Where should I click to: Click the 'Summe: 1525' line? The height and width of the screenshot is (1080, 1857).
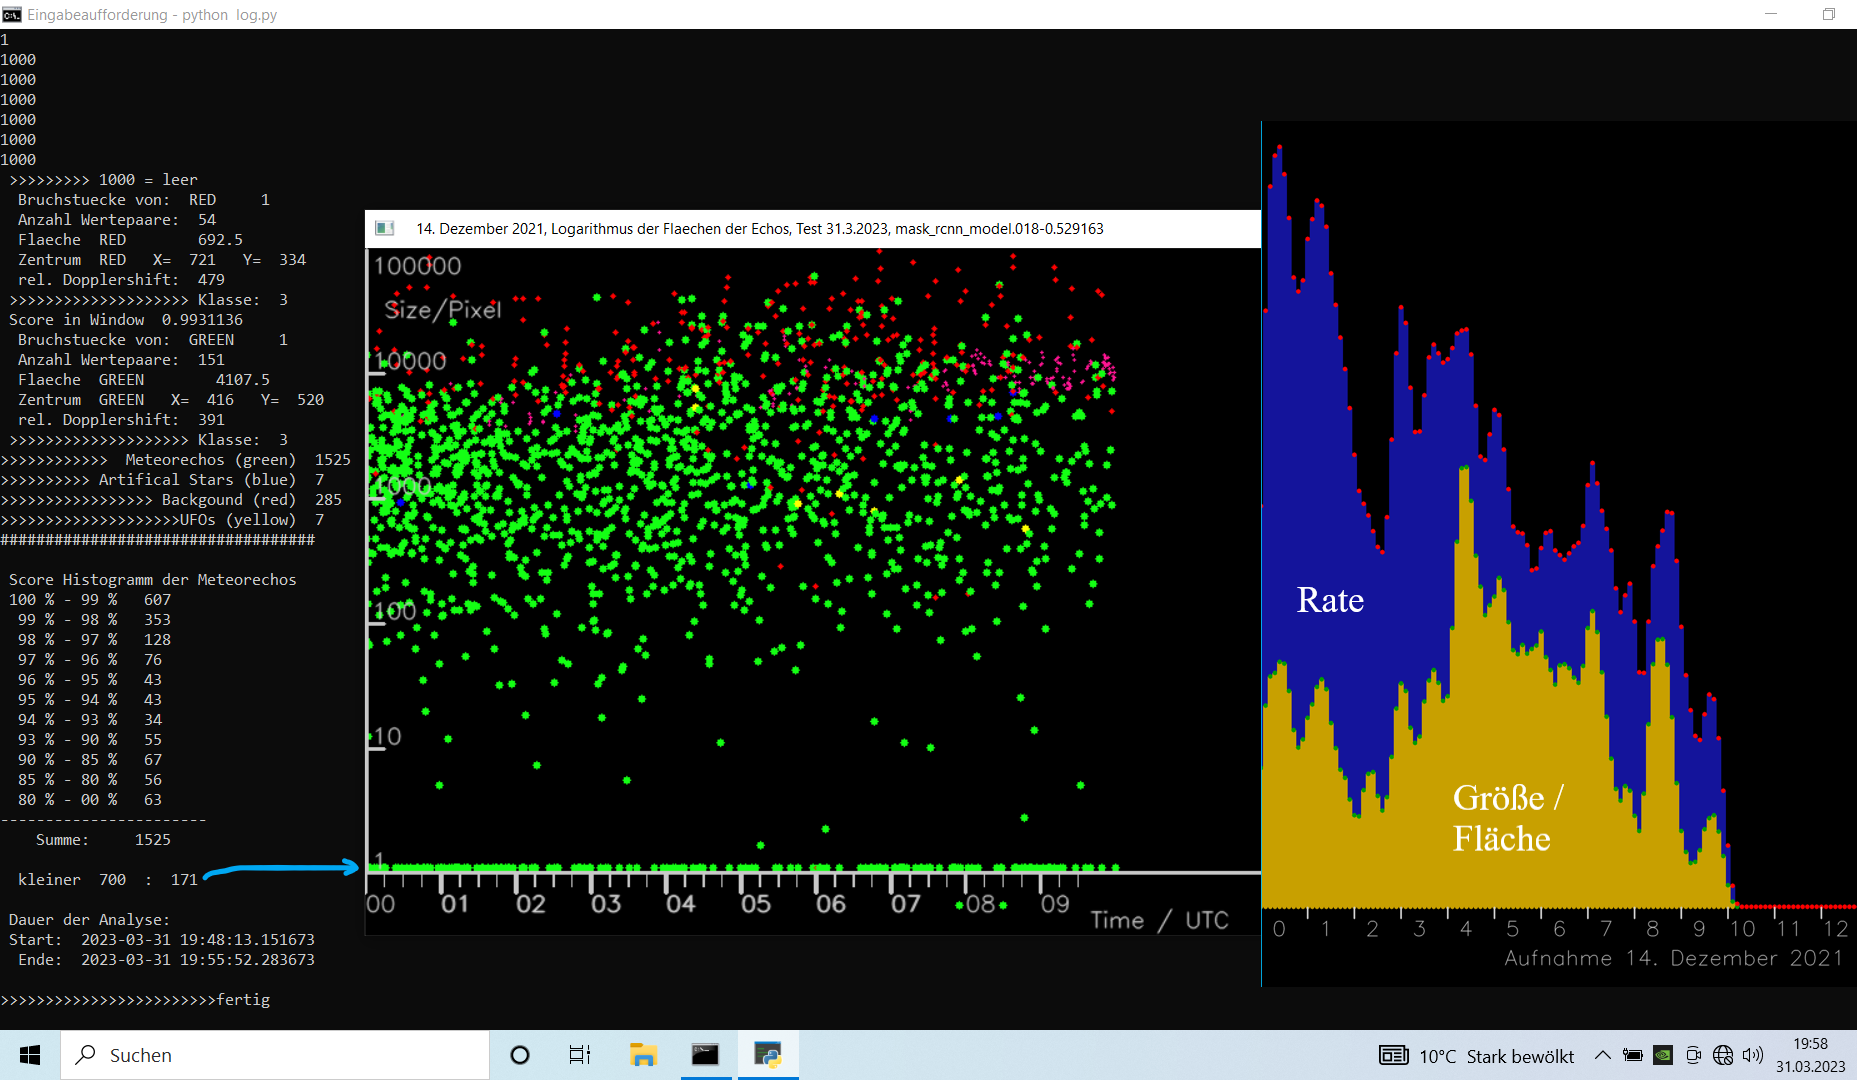(x=103, y=840)
